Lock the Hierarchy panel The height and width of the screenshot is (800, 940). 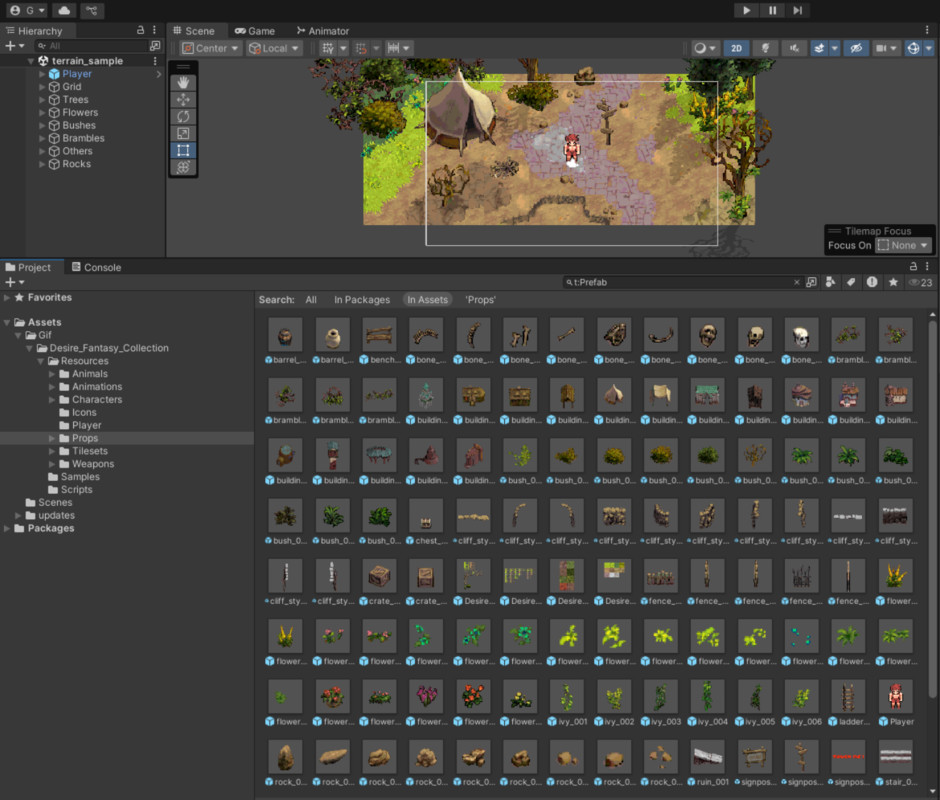(x=140, y=30)
